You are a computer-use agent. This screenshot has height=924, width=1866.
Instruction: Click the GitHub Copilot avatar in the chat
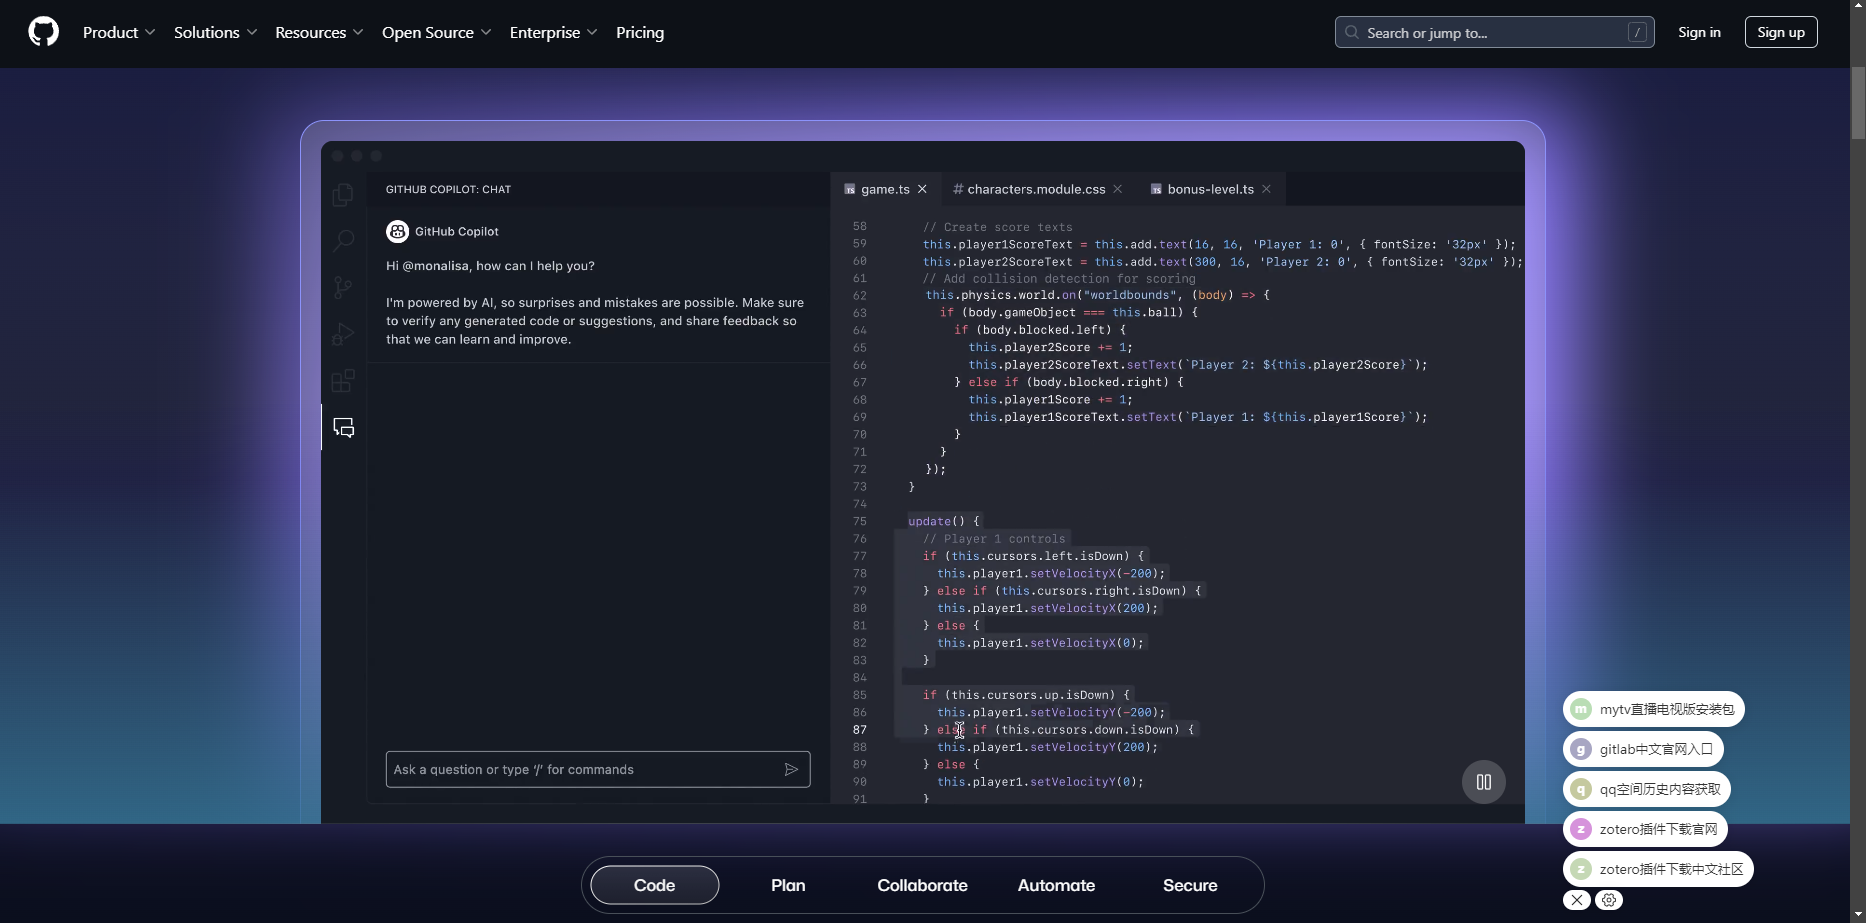point(398,231)
